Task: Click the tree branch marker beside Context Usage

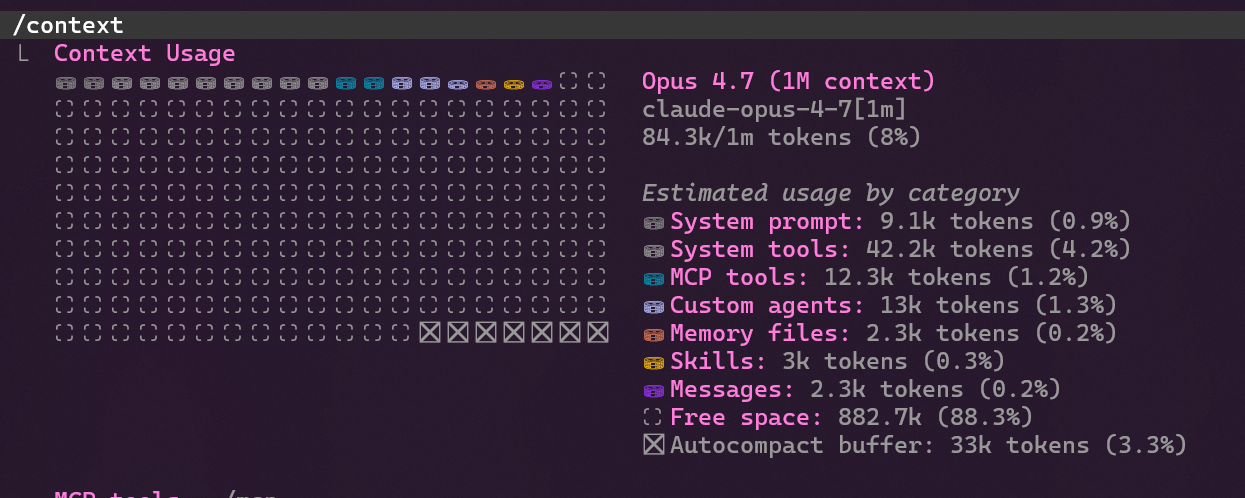Action: click(x=24, y=54)
